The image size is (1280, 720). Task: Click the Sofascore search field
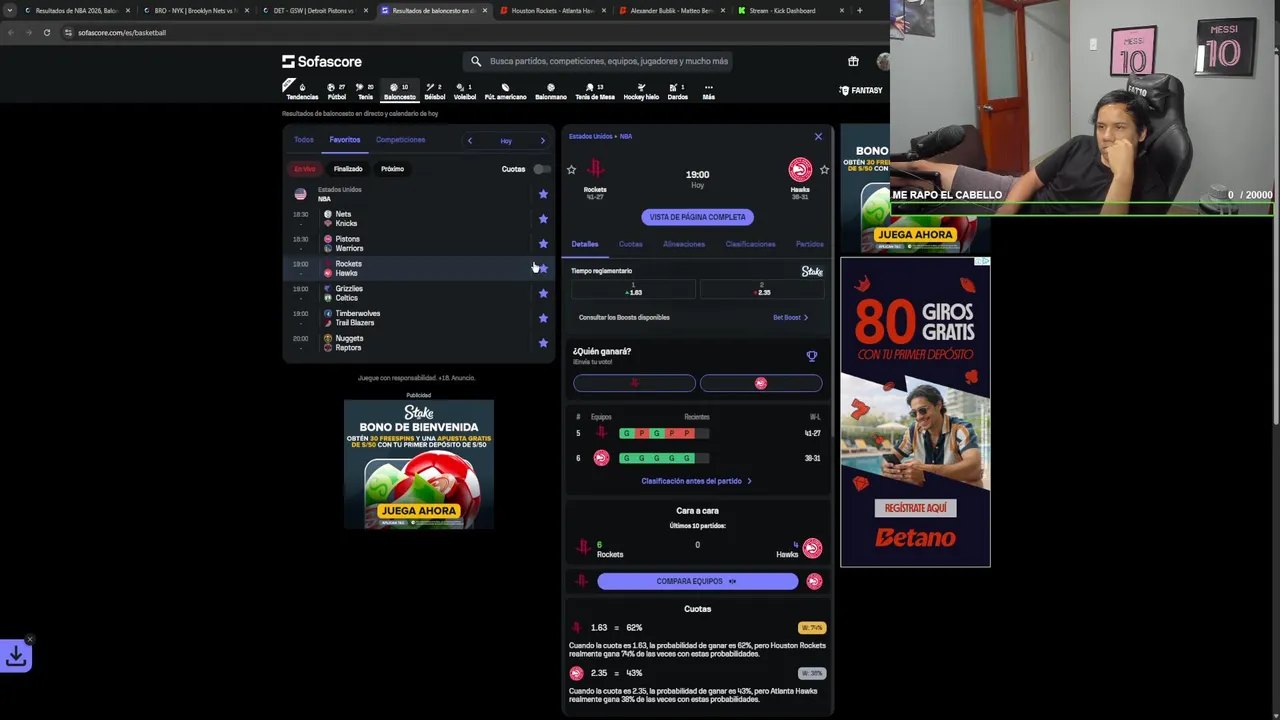coord(600,61)
